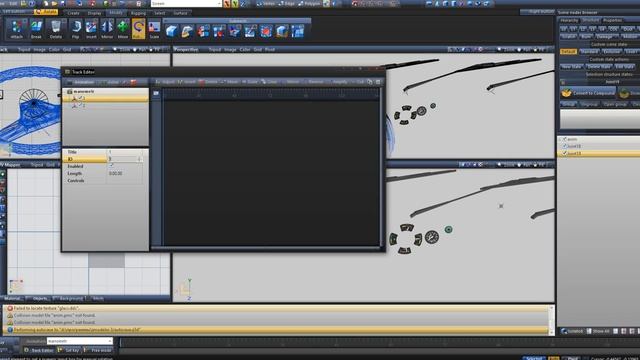640x360 pixels.
Task: Click the Free mode button
Action: pos(98,350)
